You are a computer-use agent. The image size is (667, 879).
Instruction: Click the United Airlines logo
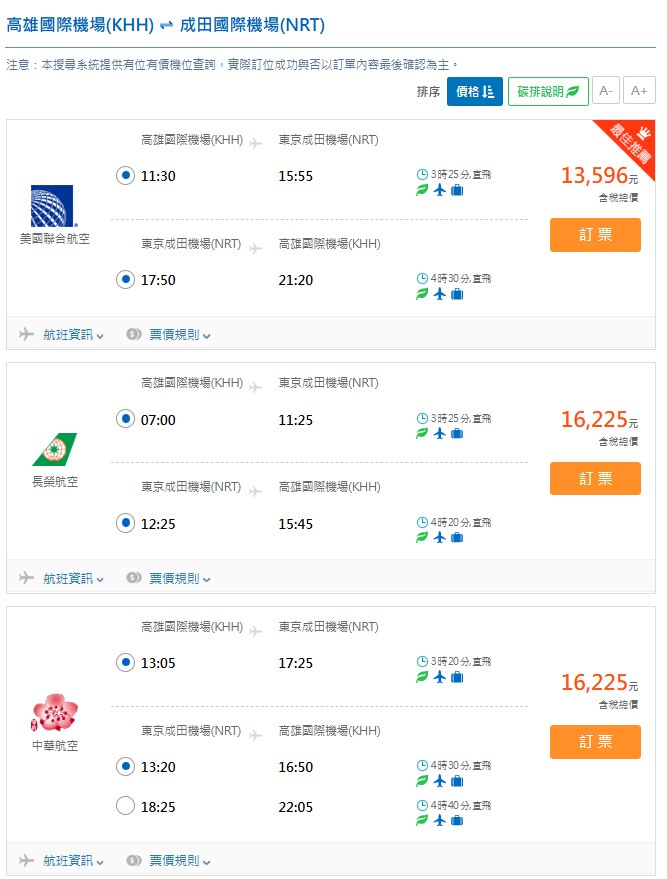[54, 206]
